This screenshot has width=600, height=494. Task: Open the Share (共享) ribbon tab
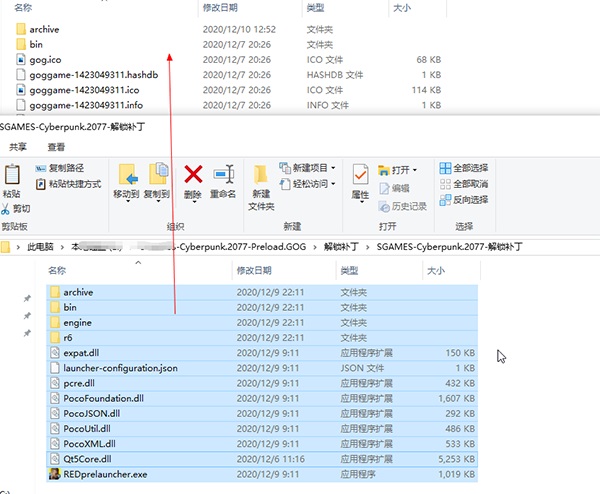click(18, 147)
